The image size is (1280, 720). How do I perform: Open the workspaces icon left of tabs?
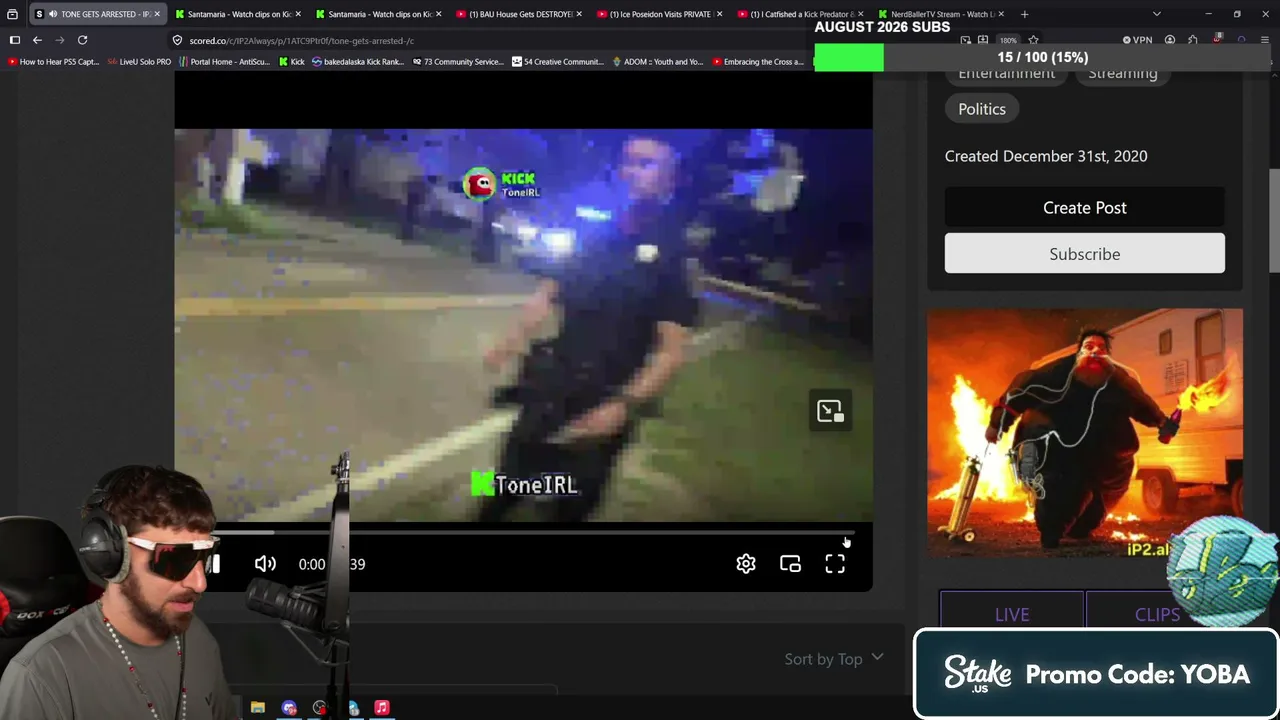pyautogui.click(x=12, y=14)
